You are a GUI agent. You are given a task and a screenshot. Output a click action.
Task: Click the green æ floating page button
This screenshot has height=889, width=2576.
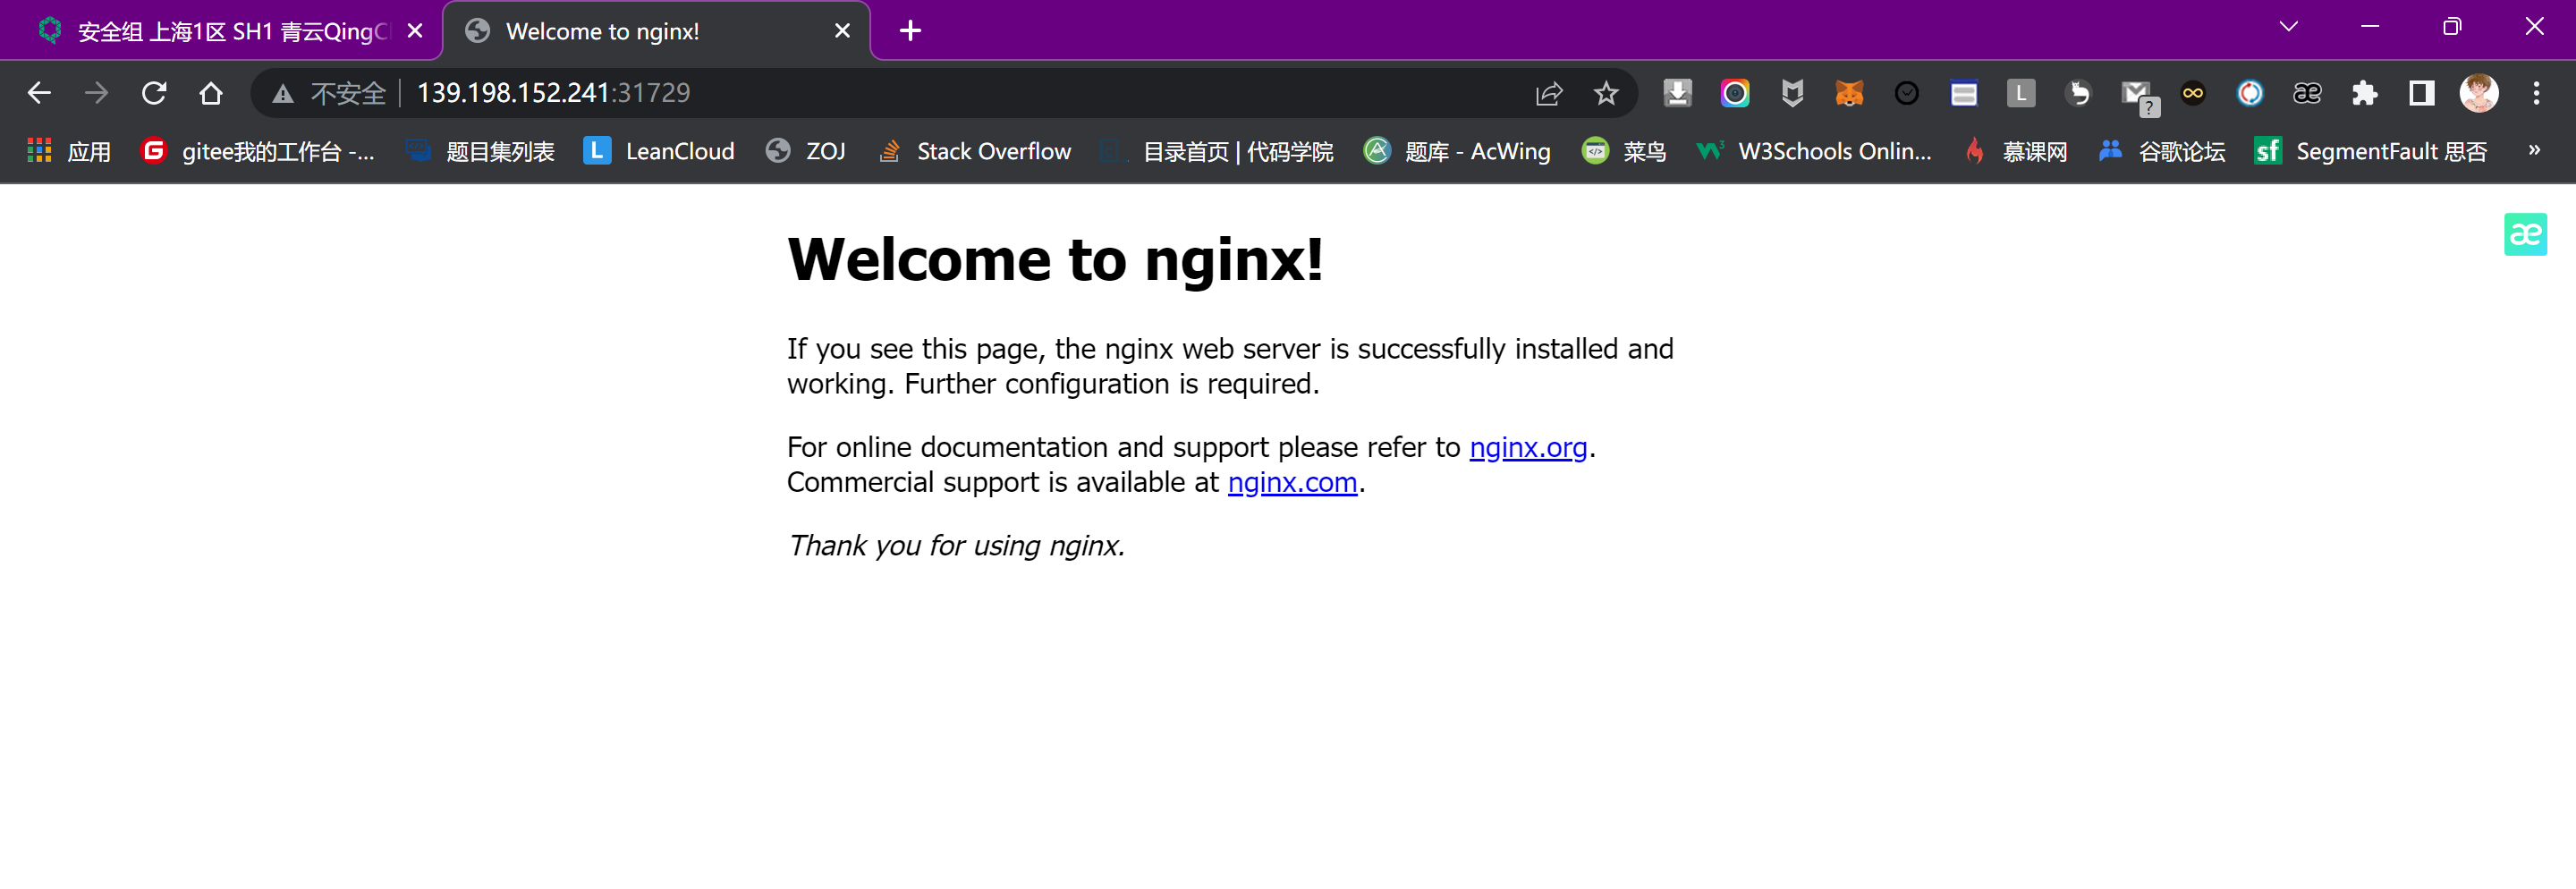(2525, 235)
